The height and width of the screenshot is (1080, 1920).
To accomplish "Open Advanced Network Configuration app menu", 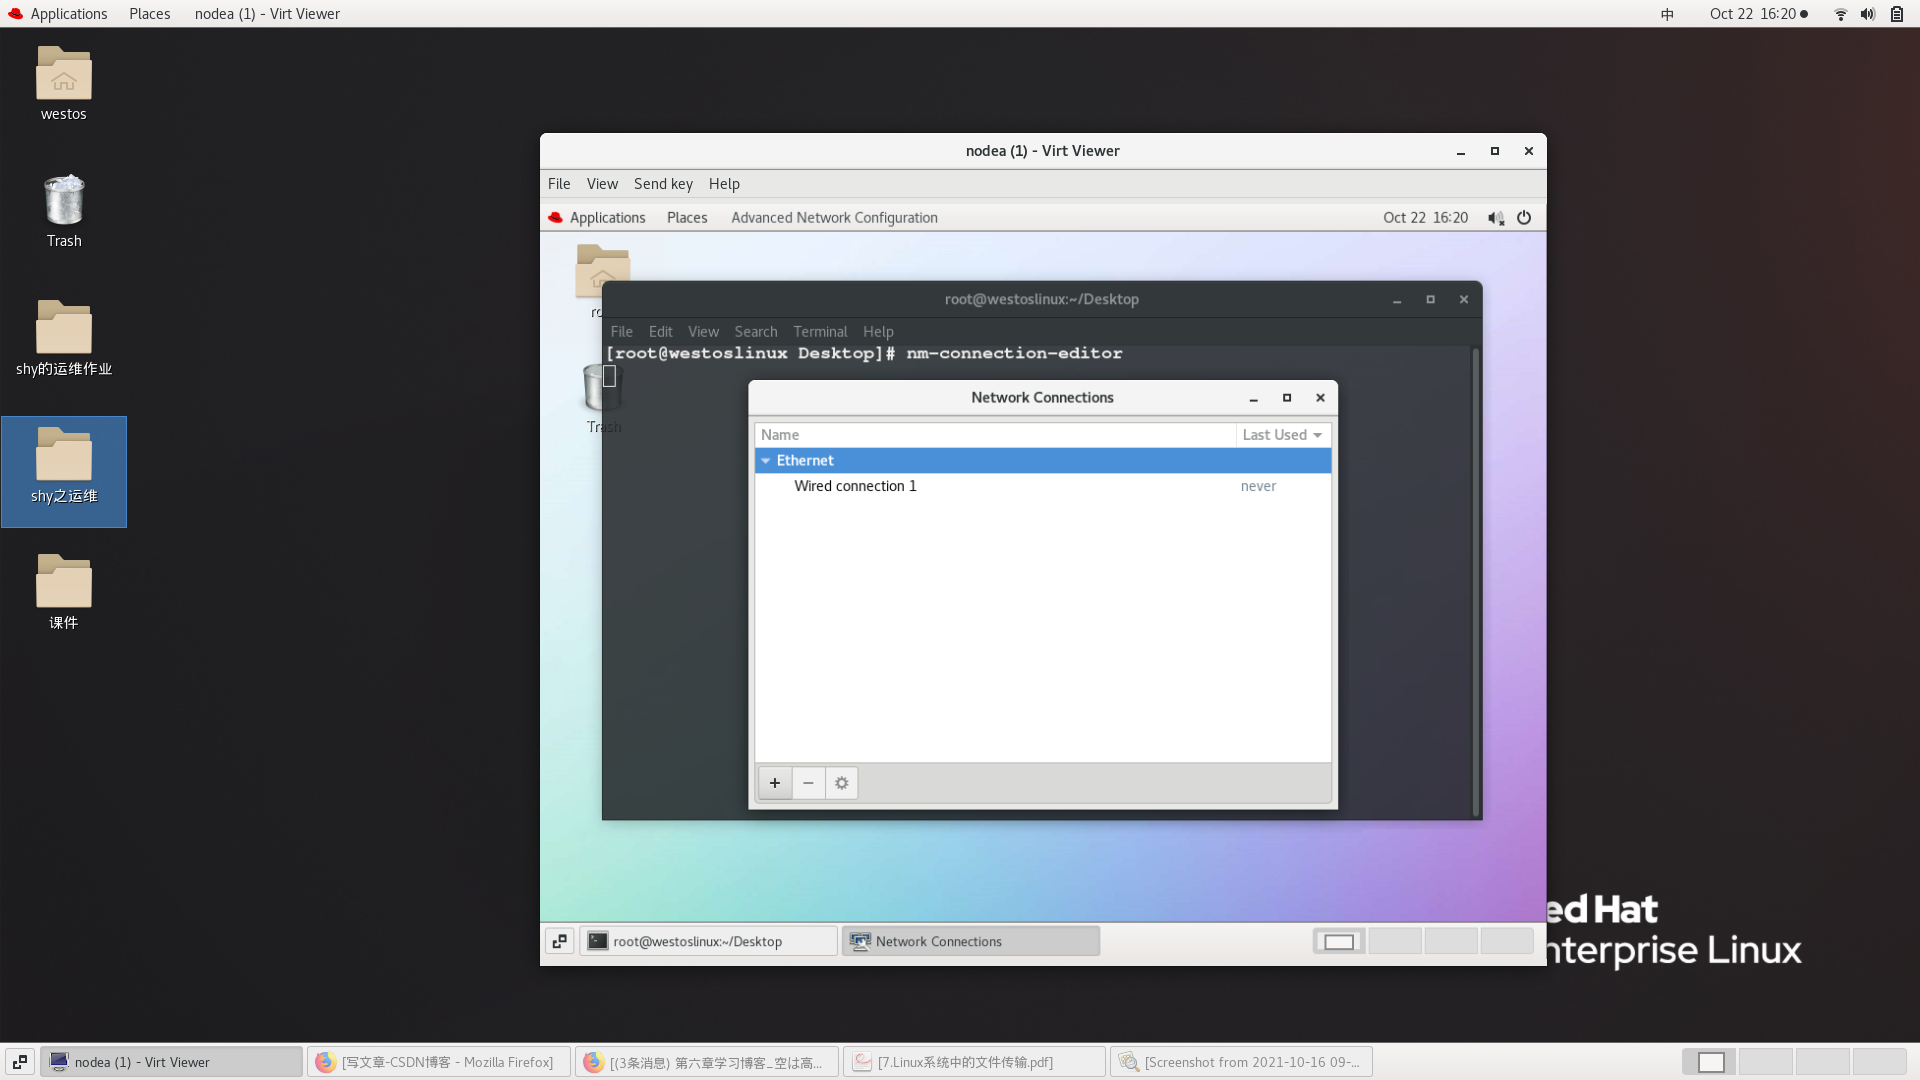I will (834, 218).
